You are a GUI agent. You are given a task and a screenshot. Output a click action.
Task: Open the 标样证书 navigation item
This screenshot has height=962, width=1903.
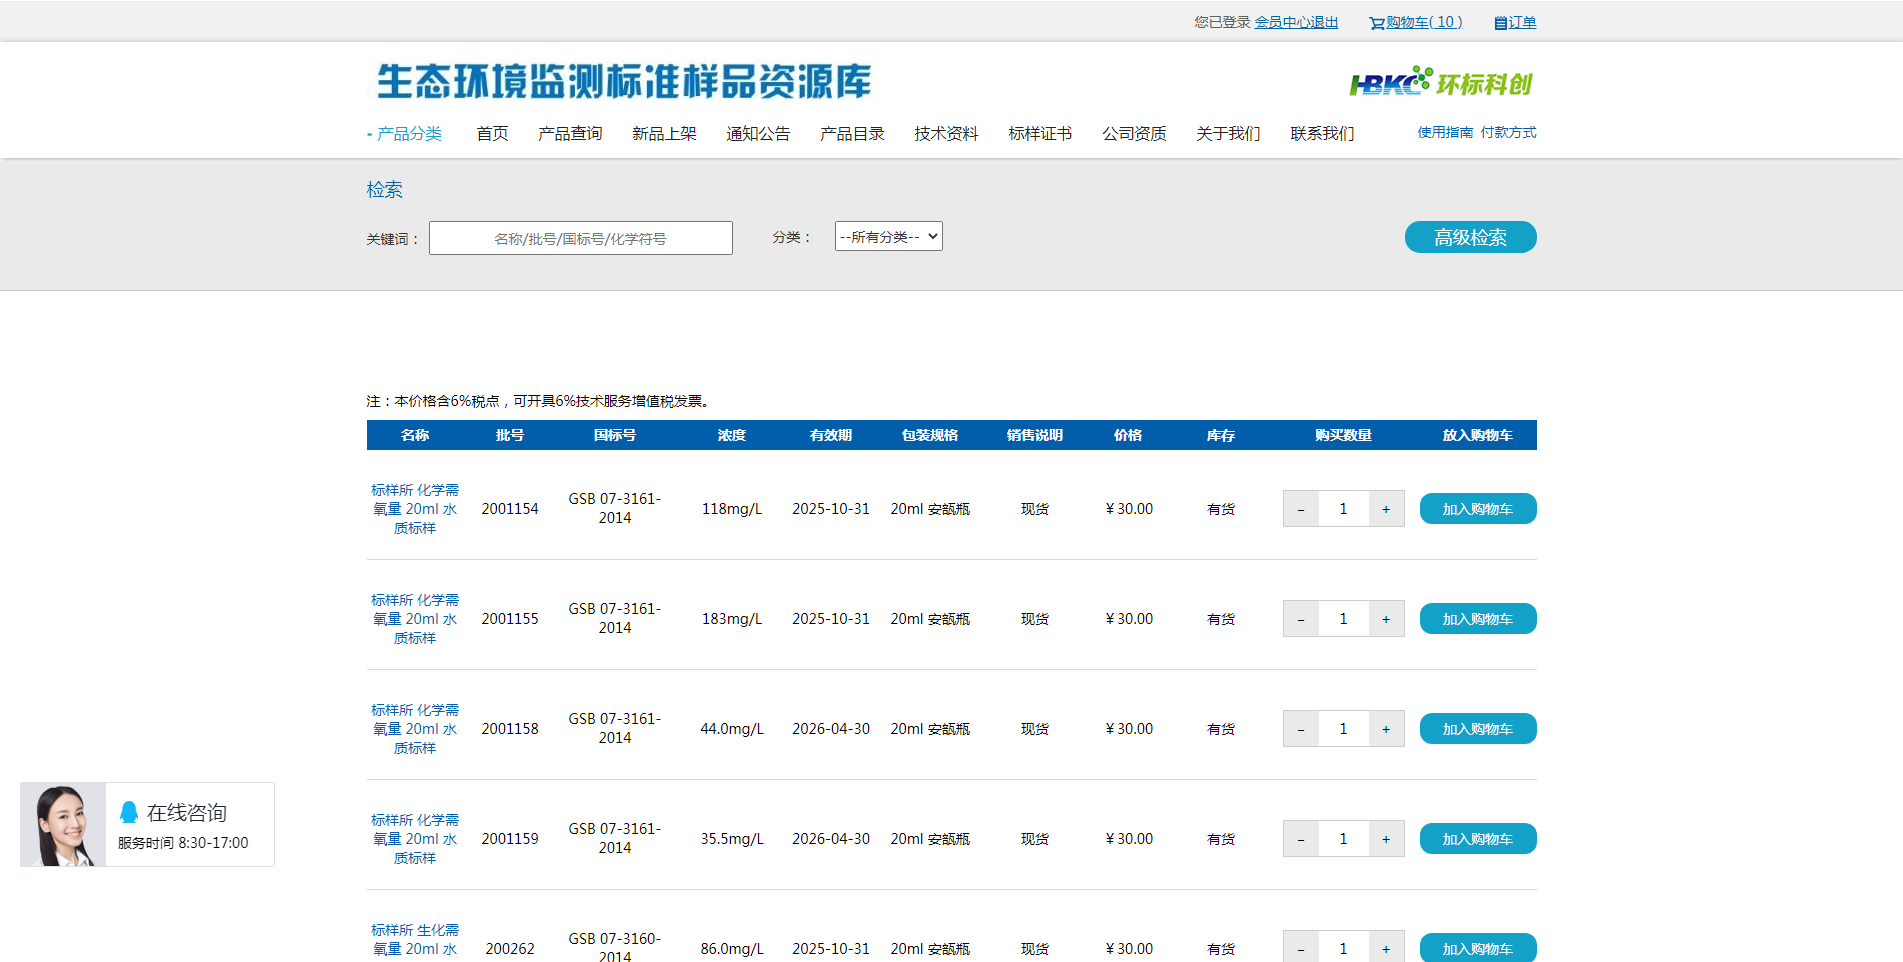[1040, 134]
